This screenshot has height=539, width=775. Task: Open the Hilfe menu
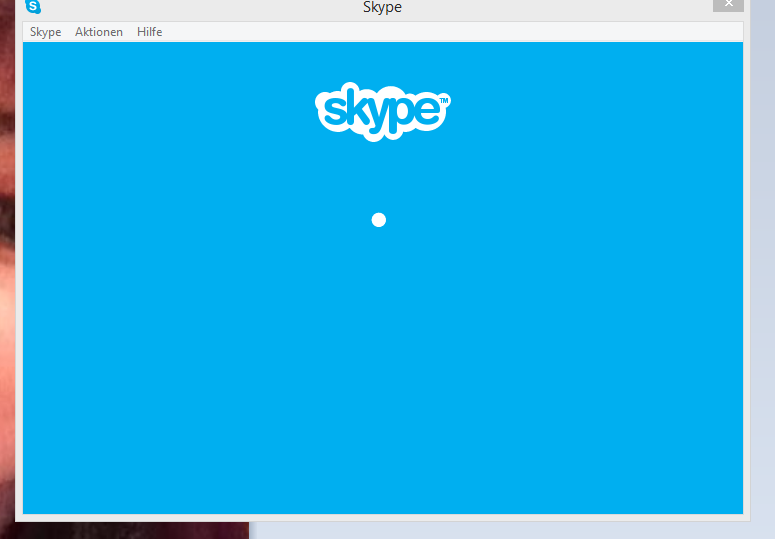point(149,32)
